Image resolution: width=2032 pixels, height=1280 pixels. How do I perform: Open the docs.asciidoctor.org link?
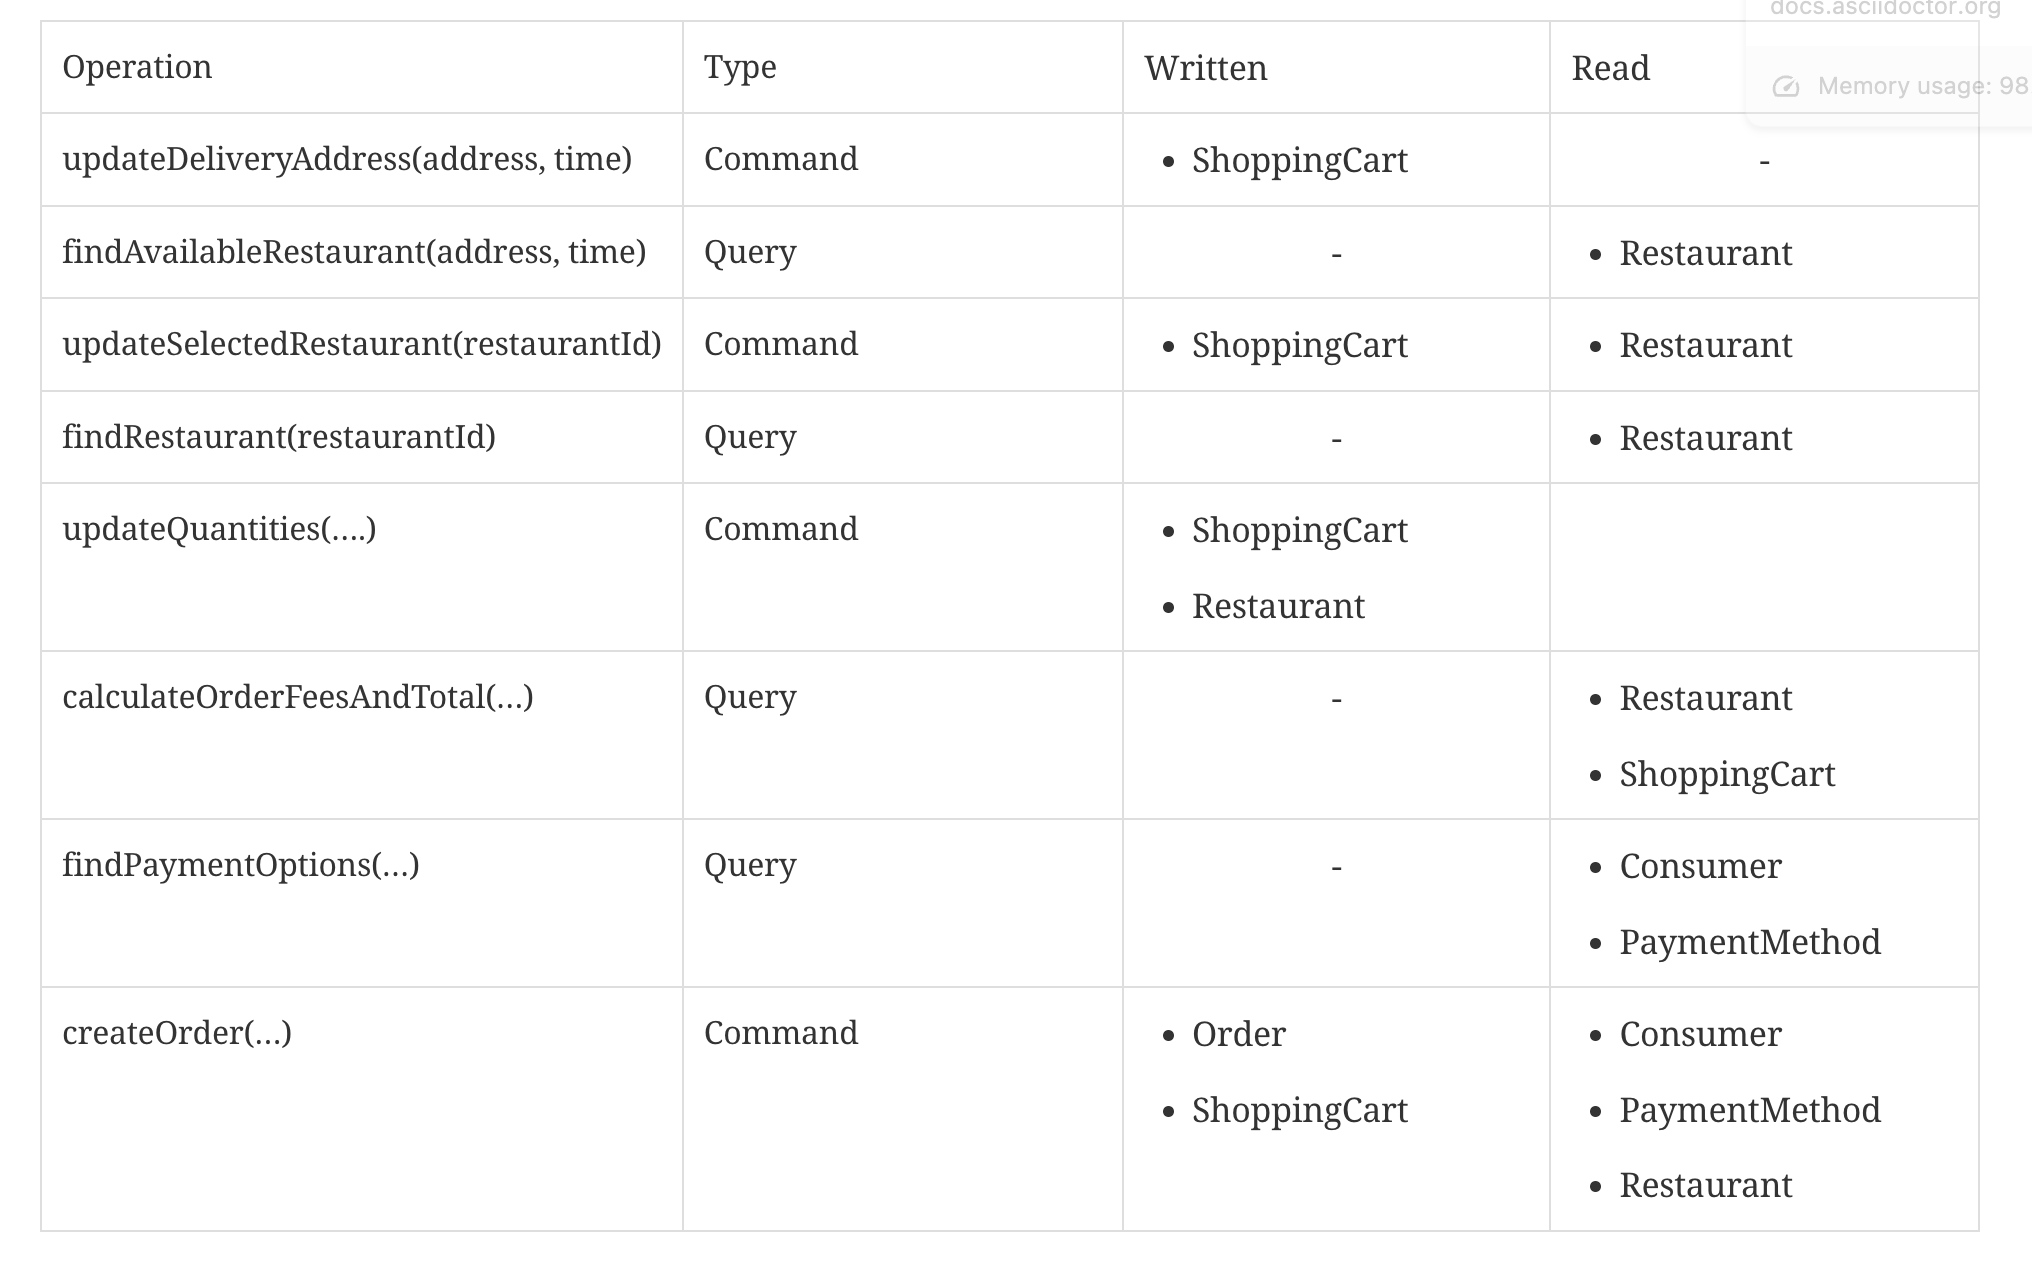point(1885,9)
